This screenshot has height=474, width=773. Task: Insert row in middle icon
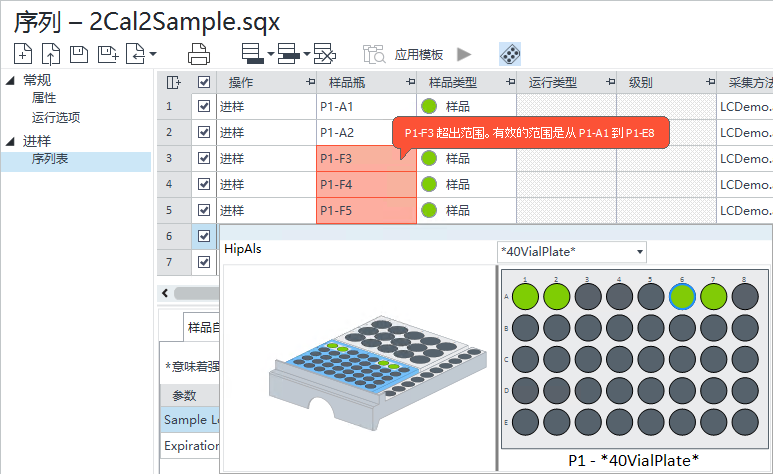point(288,54)
